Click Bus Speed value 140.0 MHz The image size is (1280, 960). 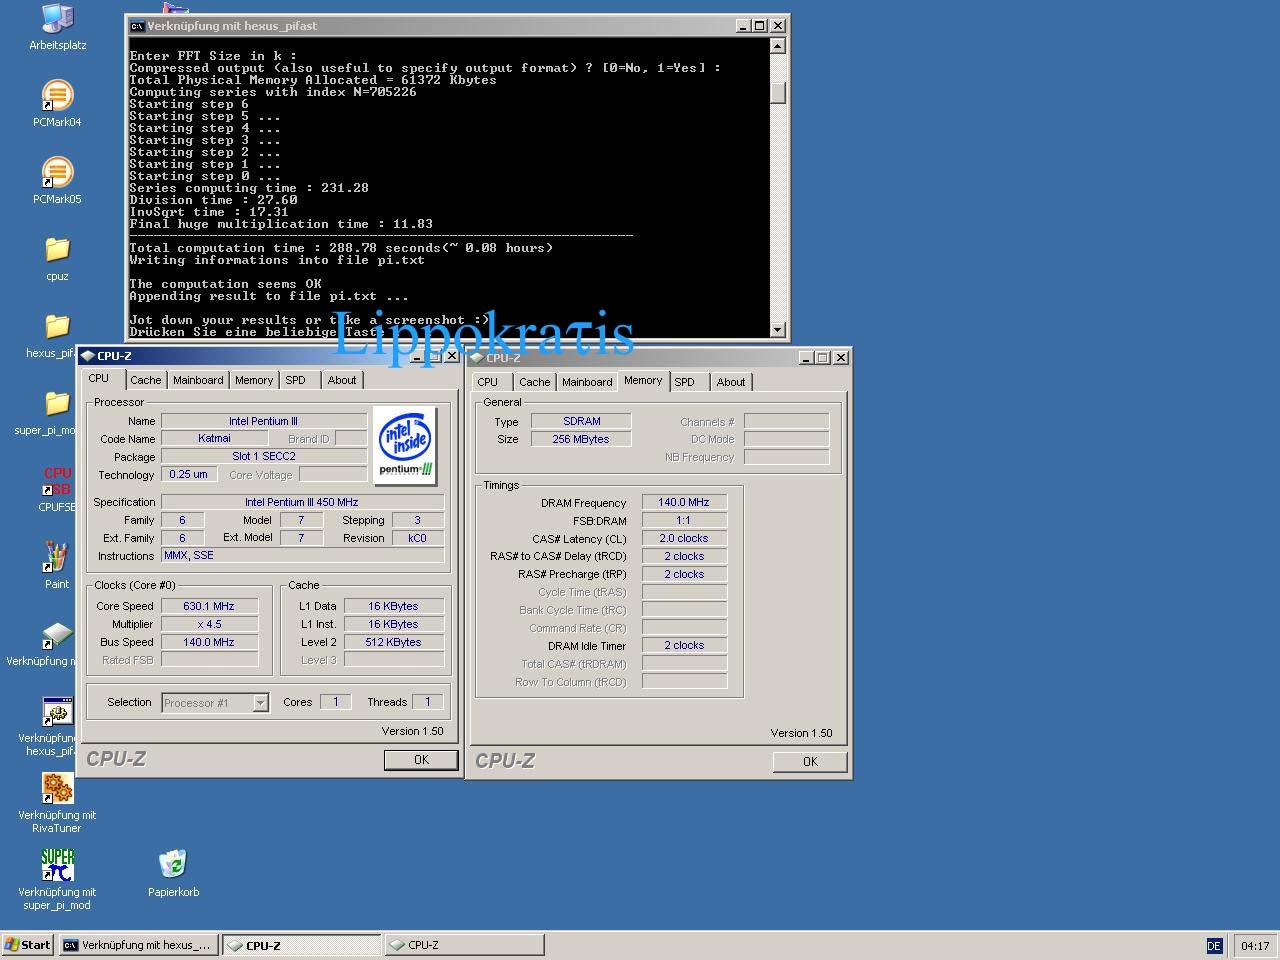(209, 642)
